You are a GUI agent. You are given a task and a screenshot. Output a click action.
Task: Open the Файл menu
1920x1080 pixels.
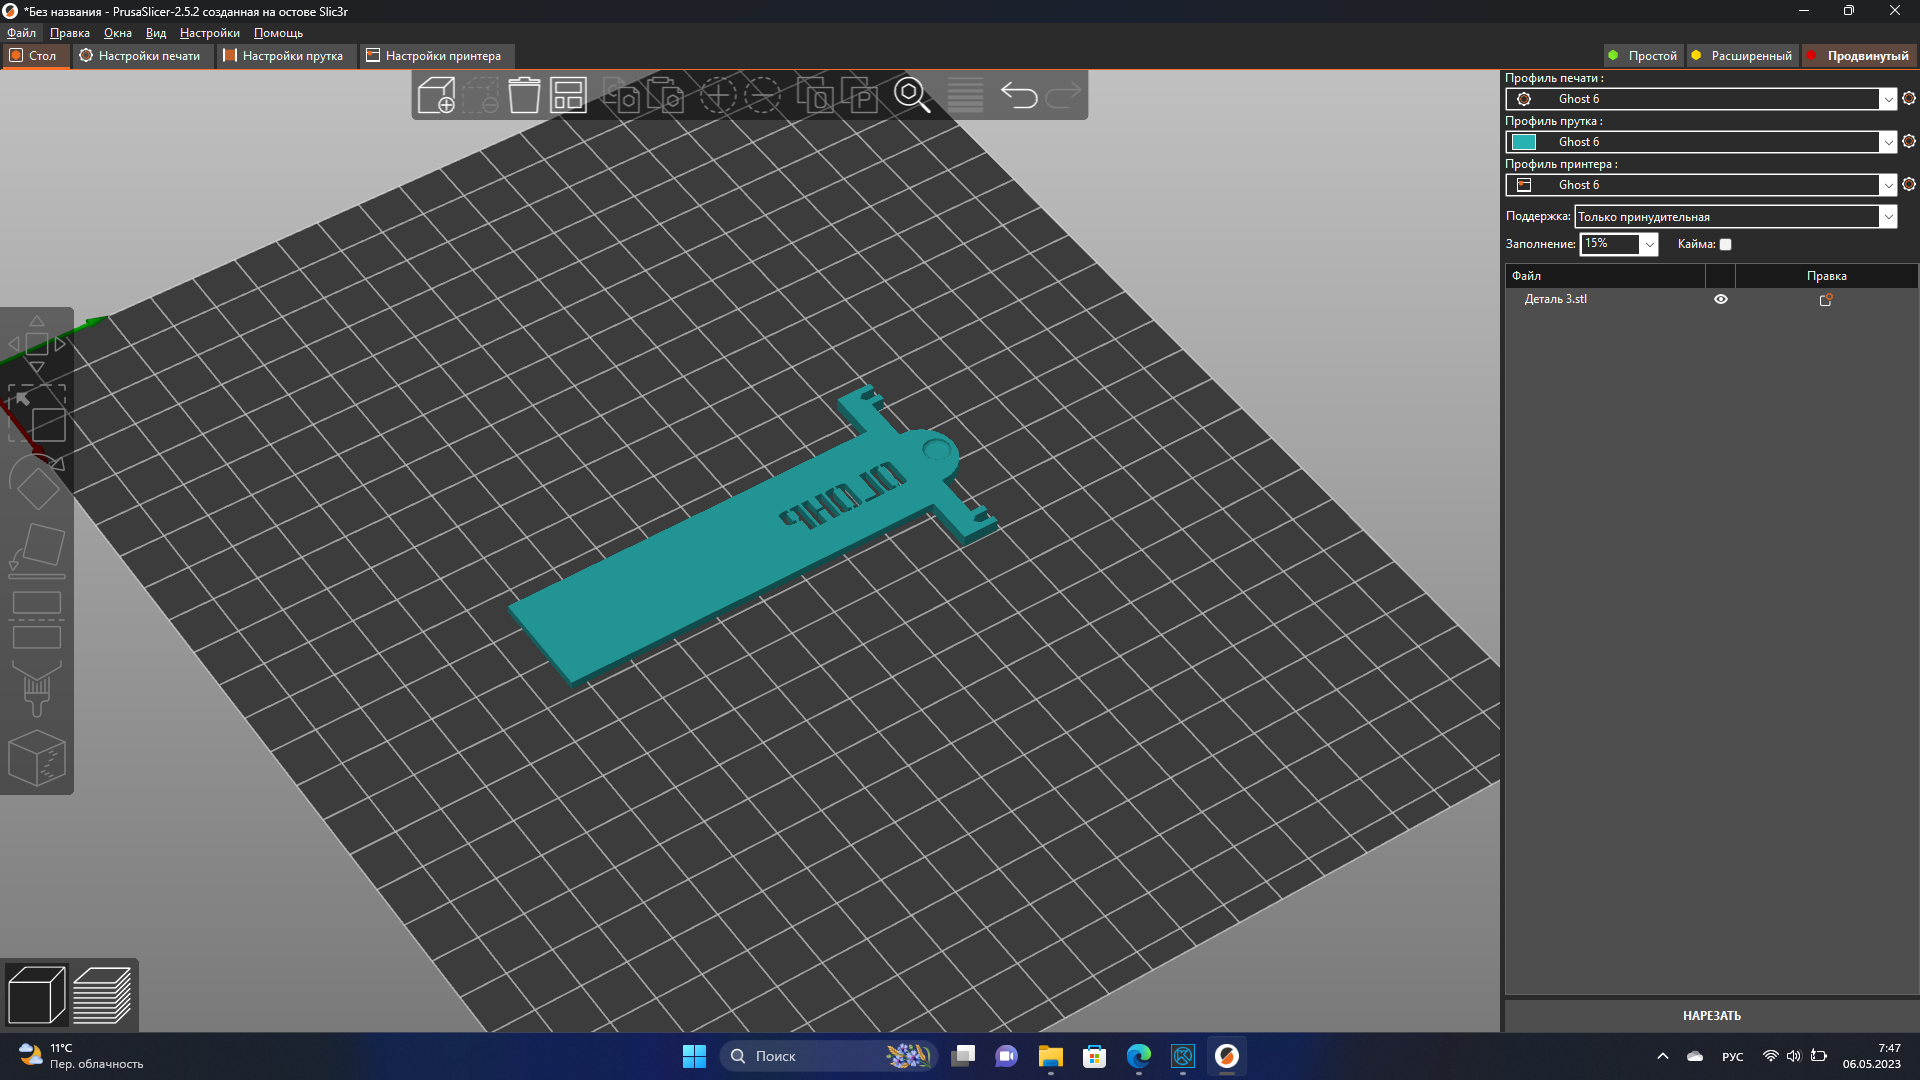tap(21, 33)
